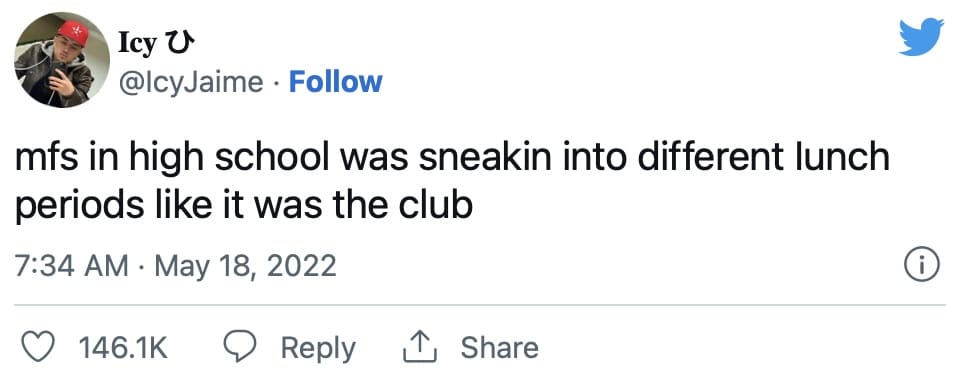Click the Follow link
This screenshot has height=380, width=966.
(x=336, y=82)
